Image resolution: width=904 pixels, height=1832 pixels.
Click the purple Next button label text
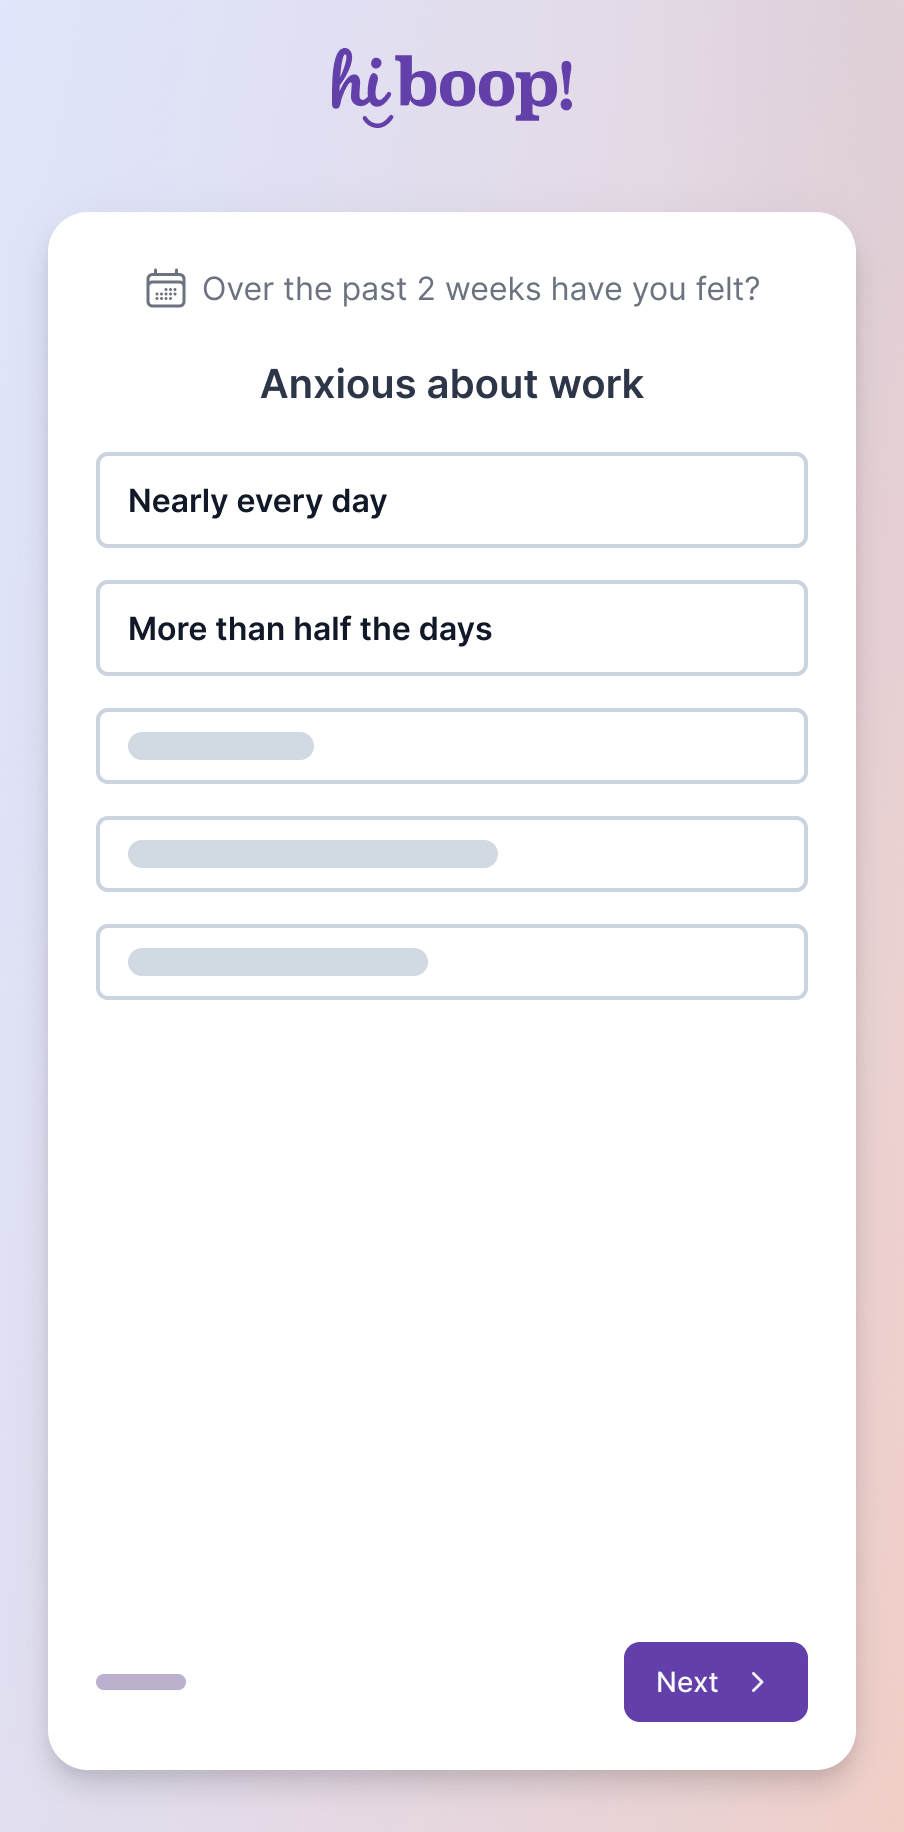[687, 1682]
